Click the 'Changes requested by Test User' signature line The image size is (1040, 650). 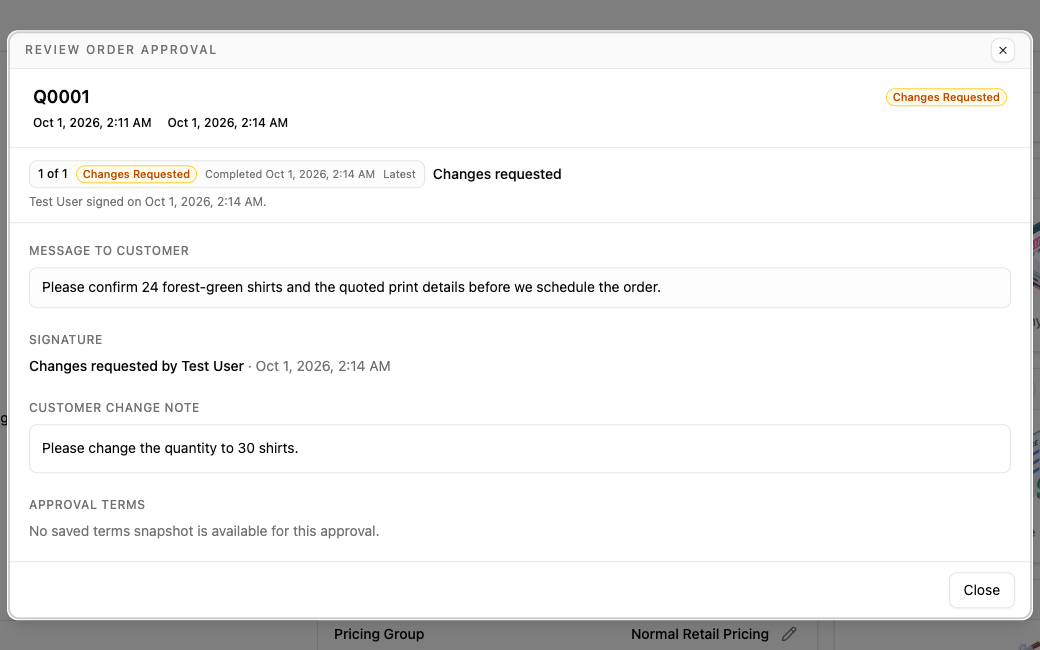pos(210,366)
